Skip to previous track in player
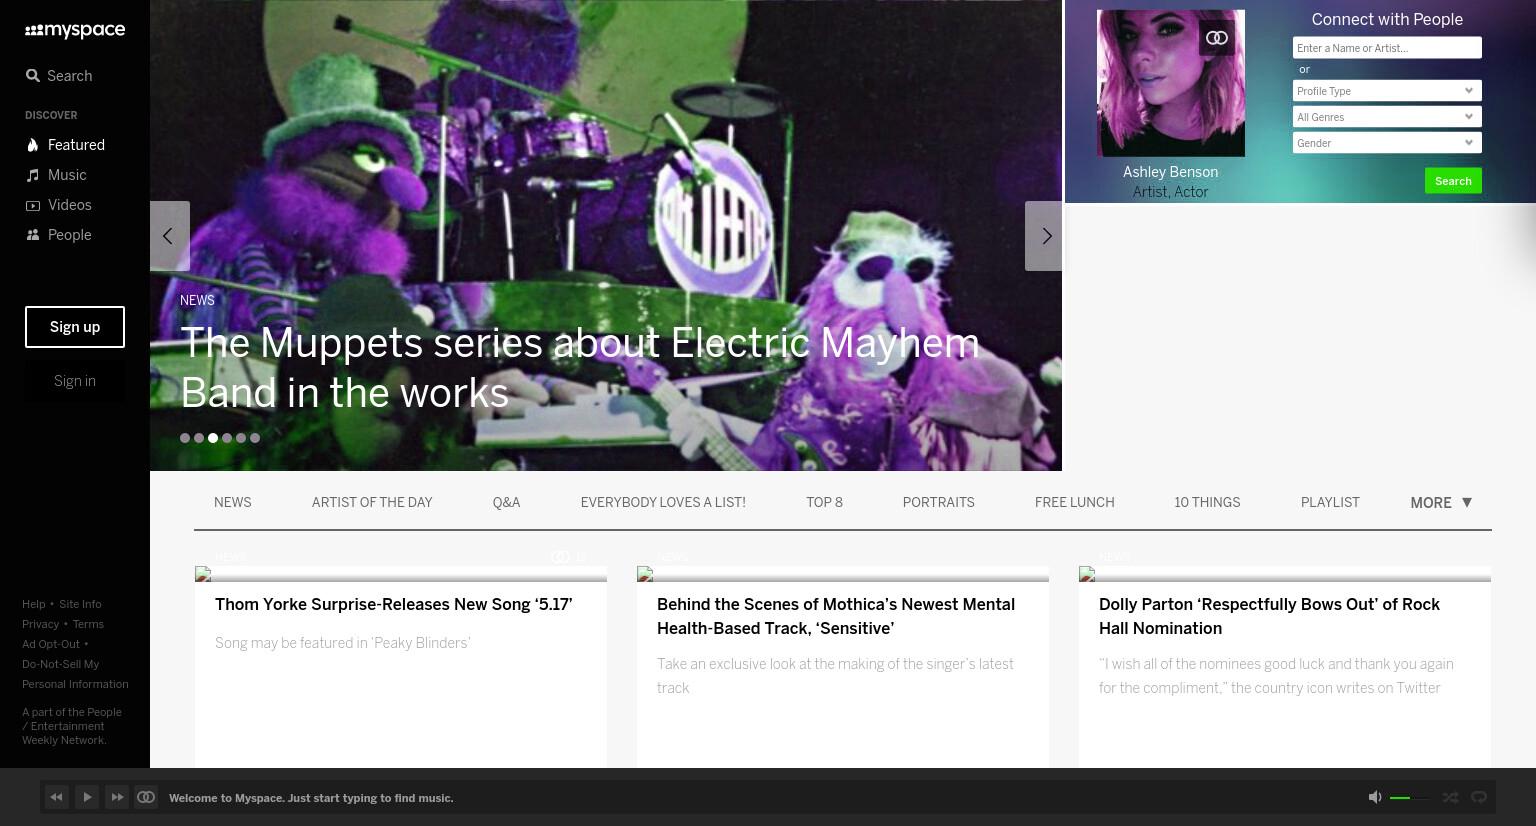 pos(56,797)
